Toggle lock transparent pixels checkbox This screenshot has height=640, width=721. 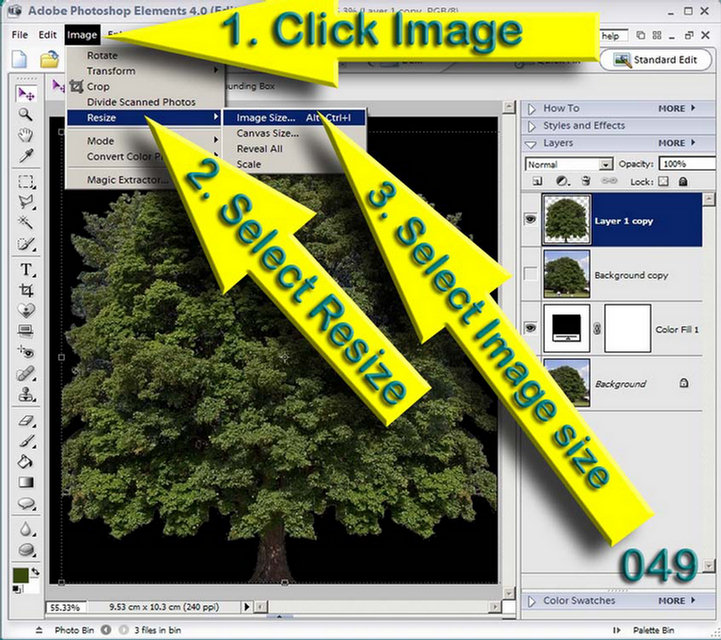663,181
